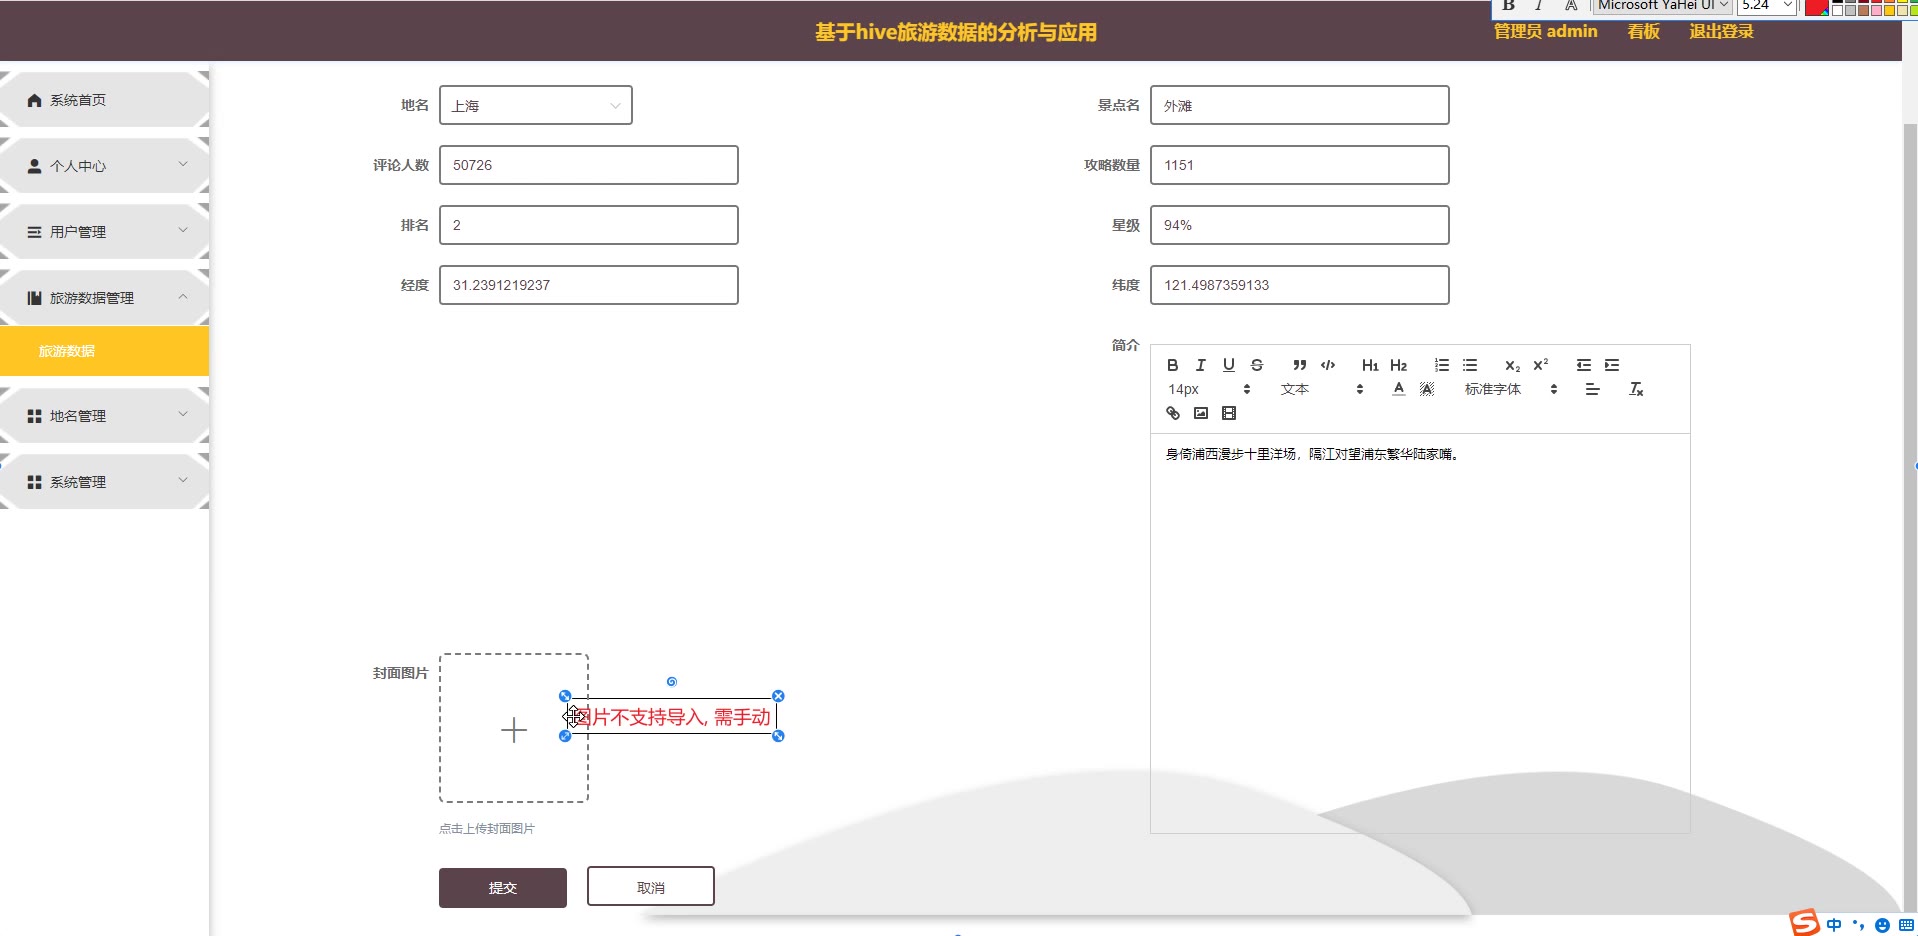Open the text background color picker
This screenshot has width=1918, height=936.
click(1427, 389)
